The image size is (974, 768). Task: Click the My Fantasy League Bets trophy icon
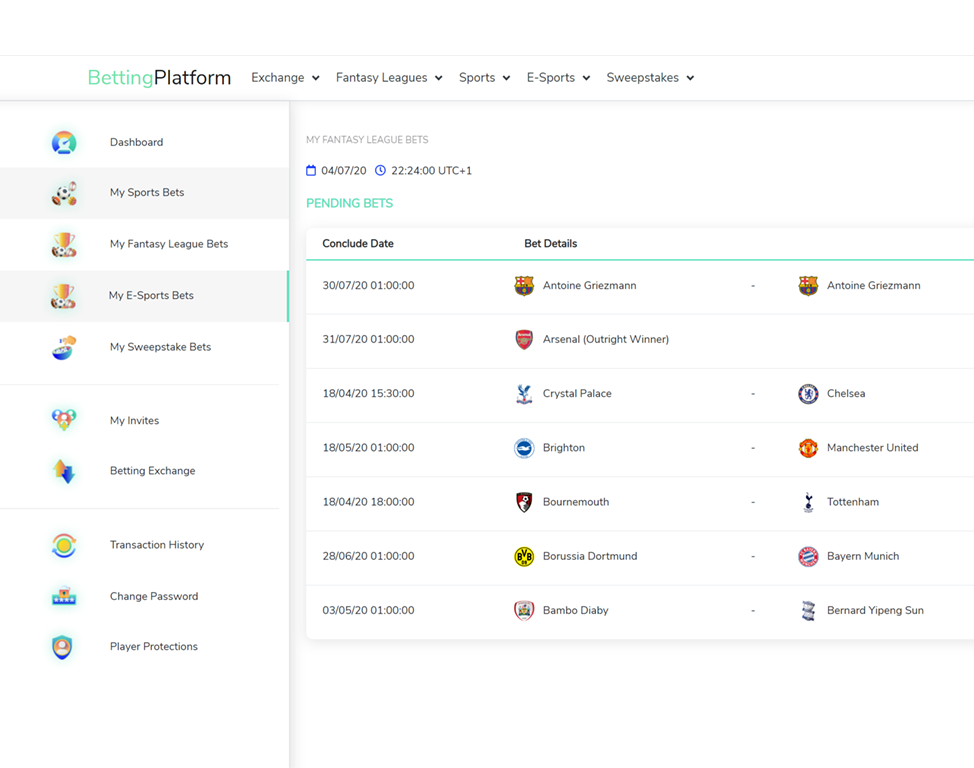(64, 244)
